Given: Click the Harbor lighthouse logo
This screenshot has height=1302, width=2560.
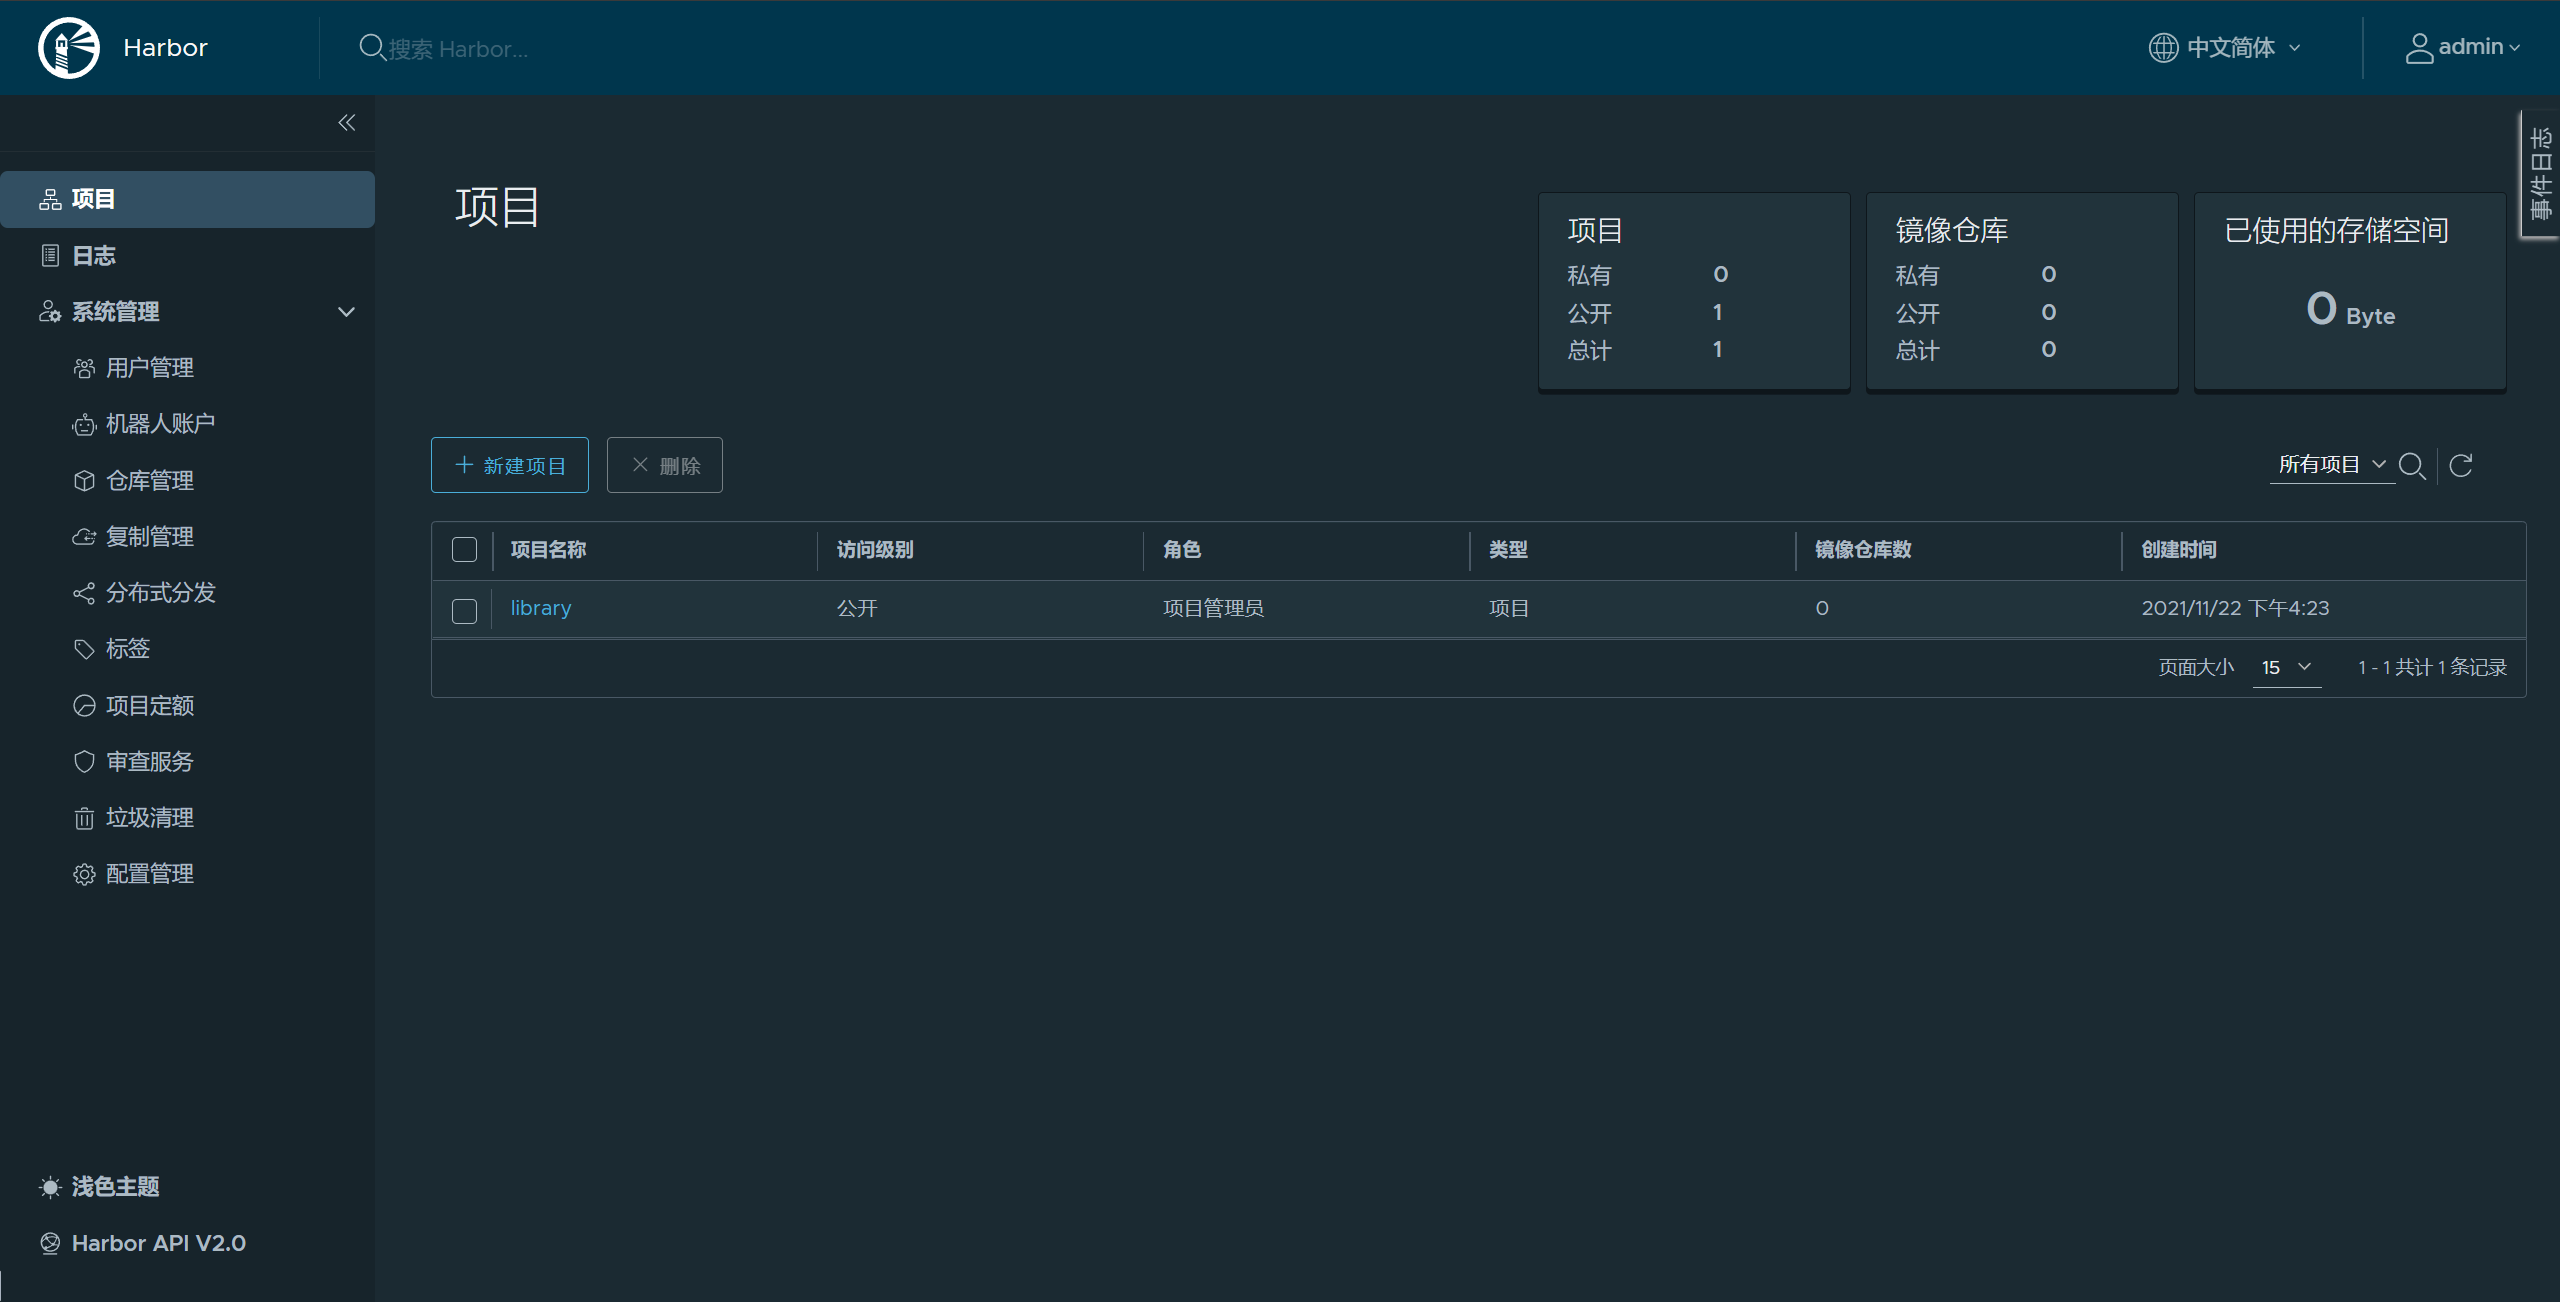Looking at the screenshot, I should 68,47.
